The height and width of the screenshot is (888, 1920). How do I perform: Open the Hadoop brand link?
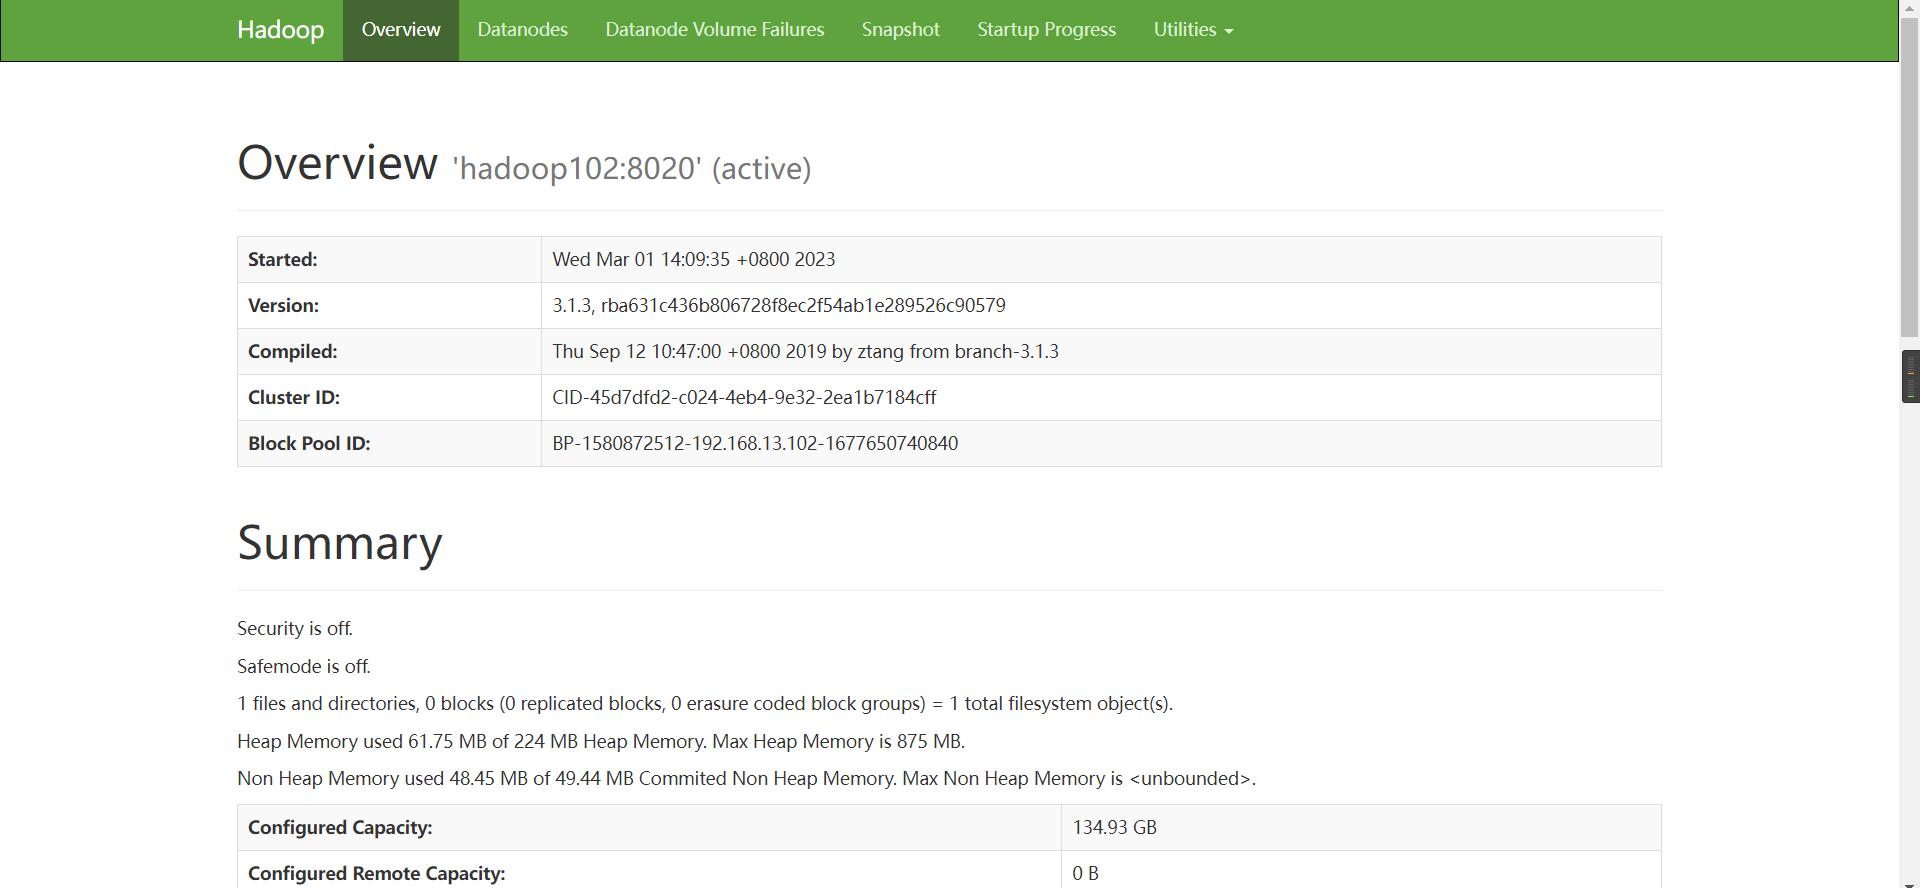click(280, 30)
